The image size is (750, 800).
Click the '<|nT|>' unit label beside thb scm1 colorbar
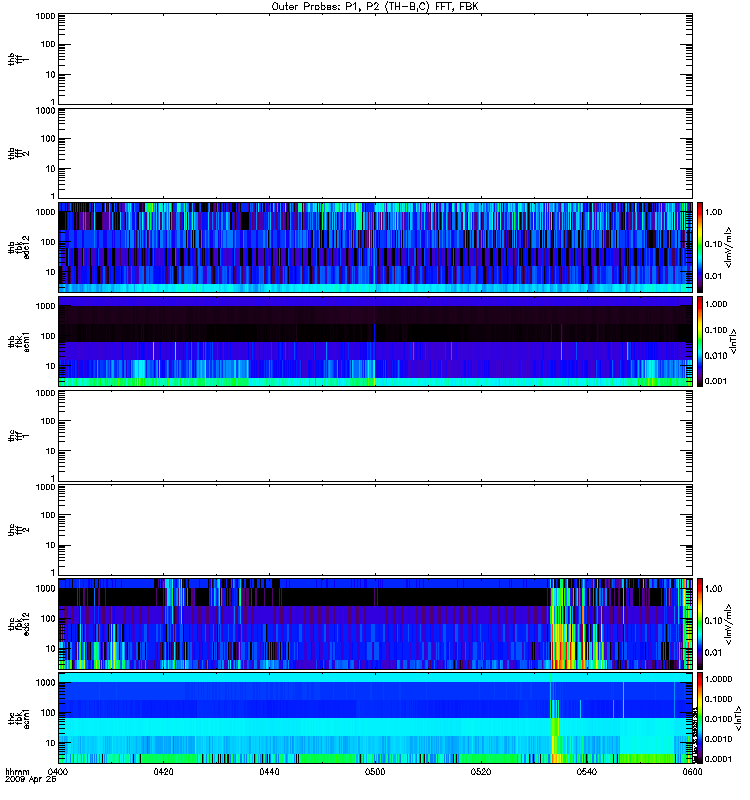(734, 342)
